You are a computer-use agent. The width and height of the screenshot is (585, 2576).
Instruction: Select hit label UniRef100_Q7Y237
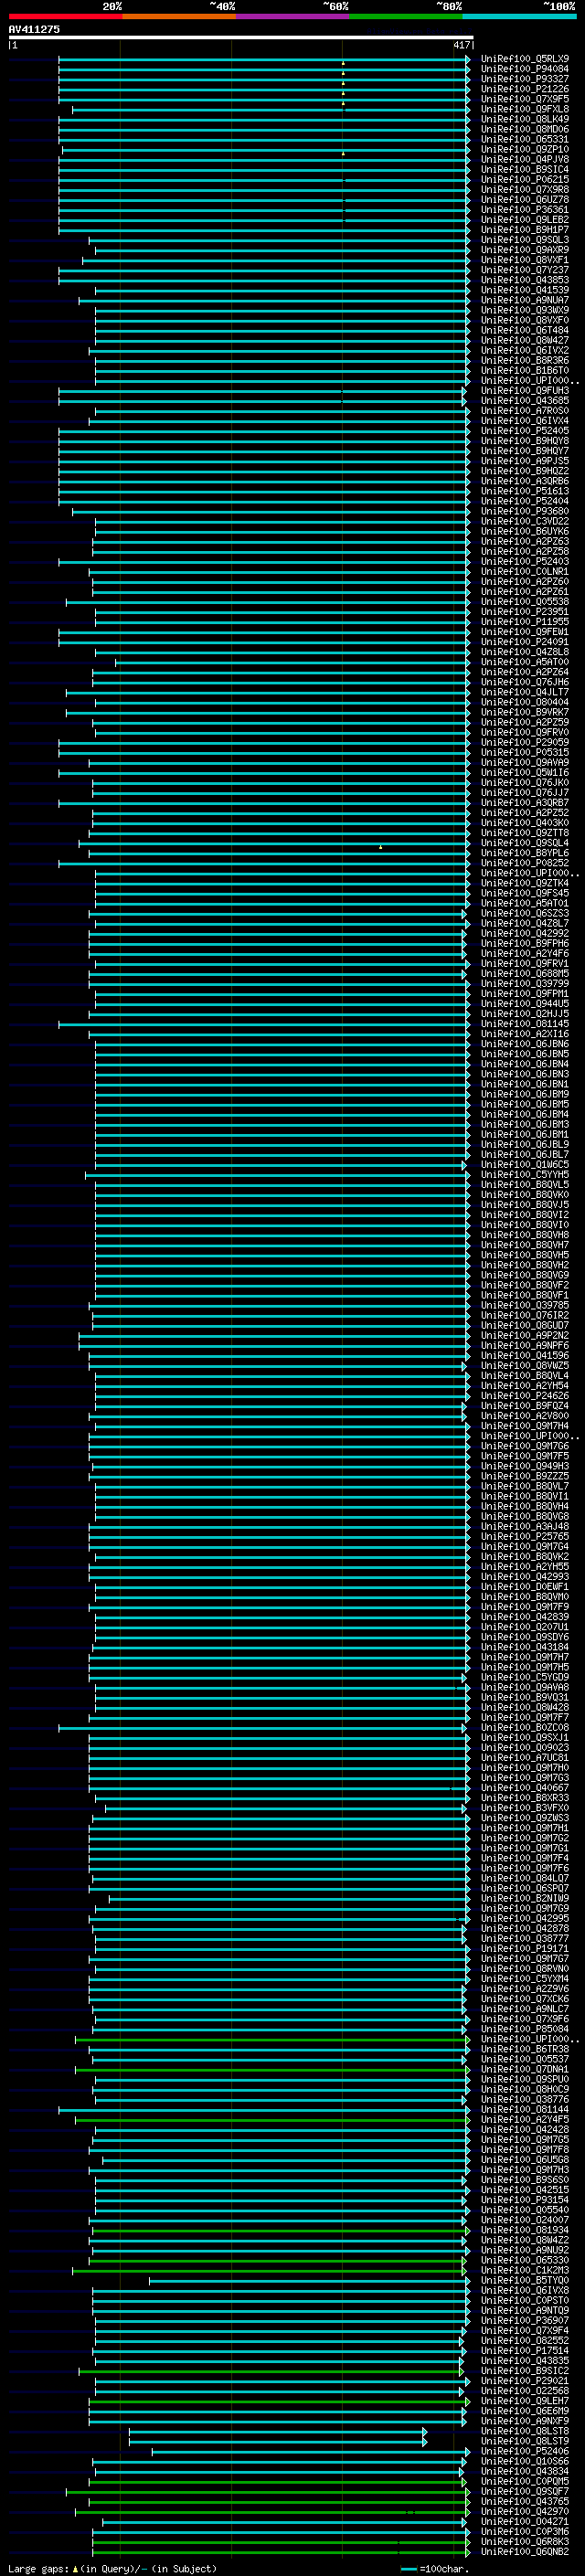[x=525, y=270]
